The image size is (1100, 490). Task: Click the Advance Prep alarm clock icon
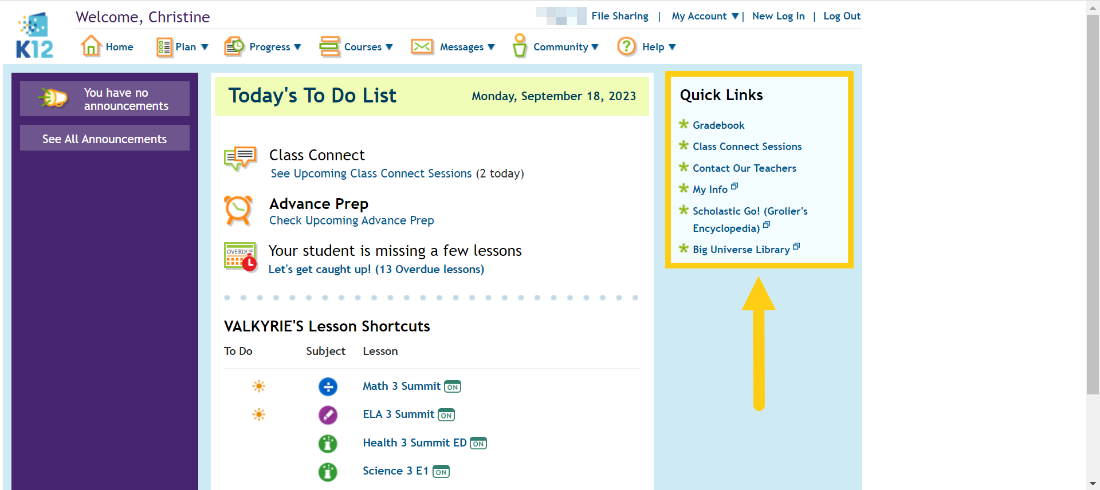point(239,210)
